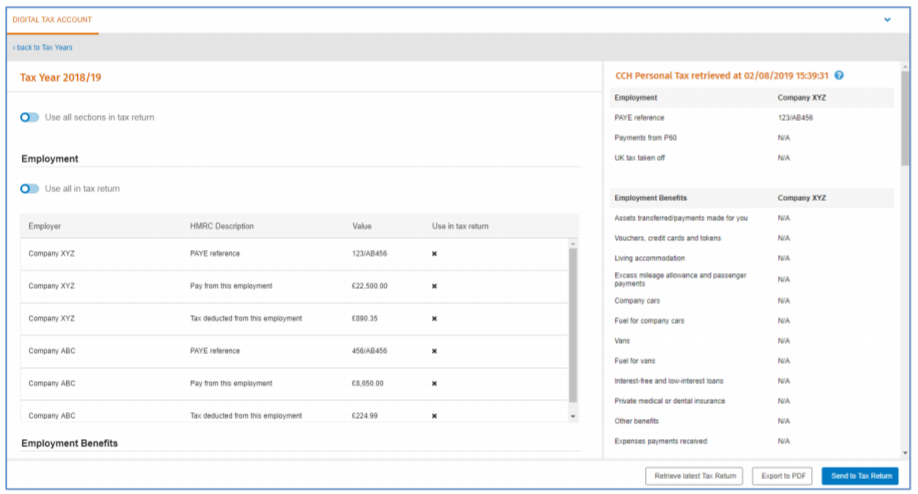The image size is (918, 494).
Task: Click Excess mileage allowance and passenger payments row
Action: coord(752,280)
